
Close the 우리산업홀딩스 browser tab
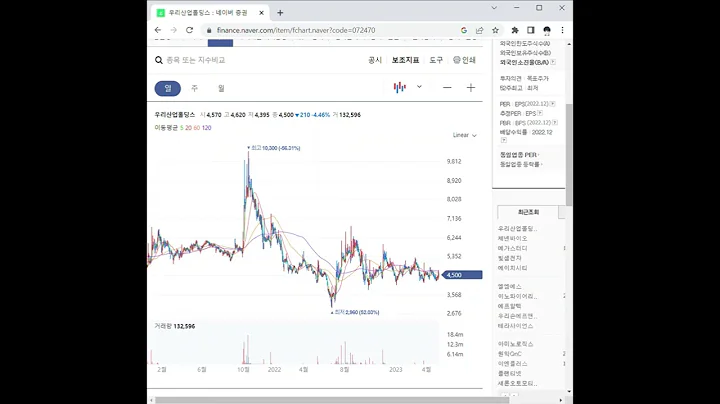[261, 13]
